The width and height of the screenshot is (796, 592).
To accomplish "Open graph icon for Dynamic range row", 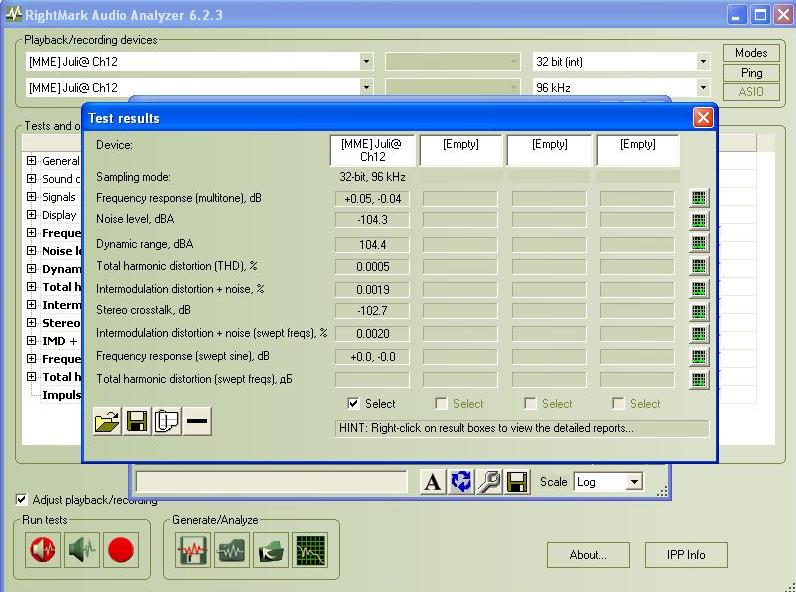I will [x=699, y=243].
